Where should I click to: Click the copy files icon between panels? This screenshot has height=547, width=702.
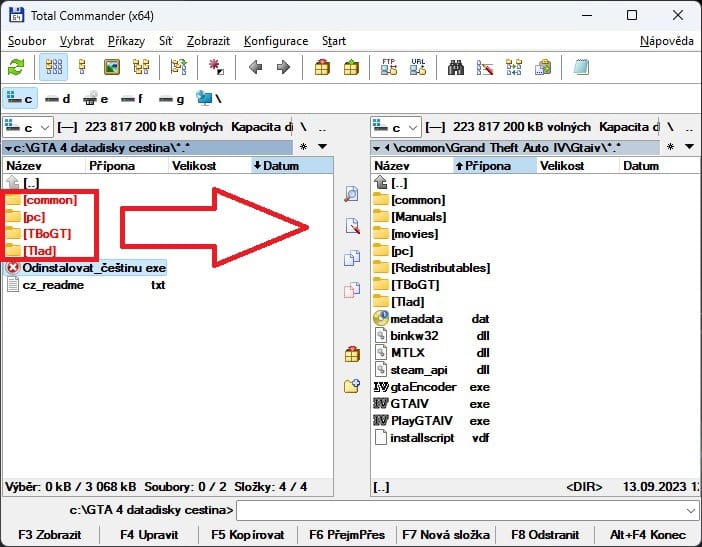tap(352, 258)
